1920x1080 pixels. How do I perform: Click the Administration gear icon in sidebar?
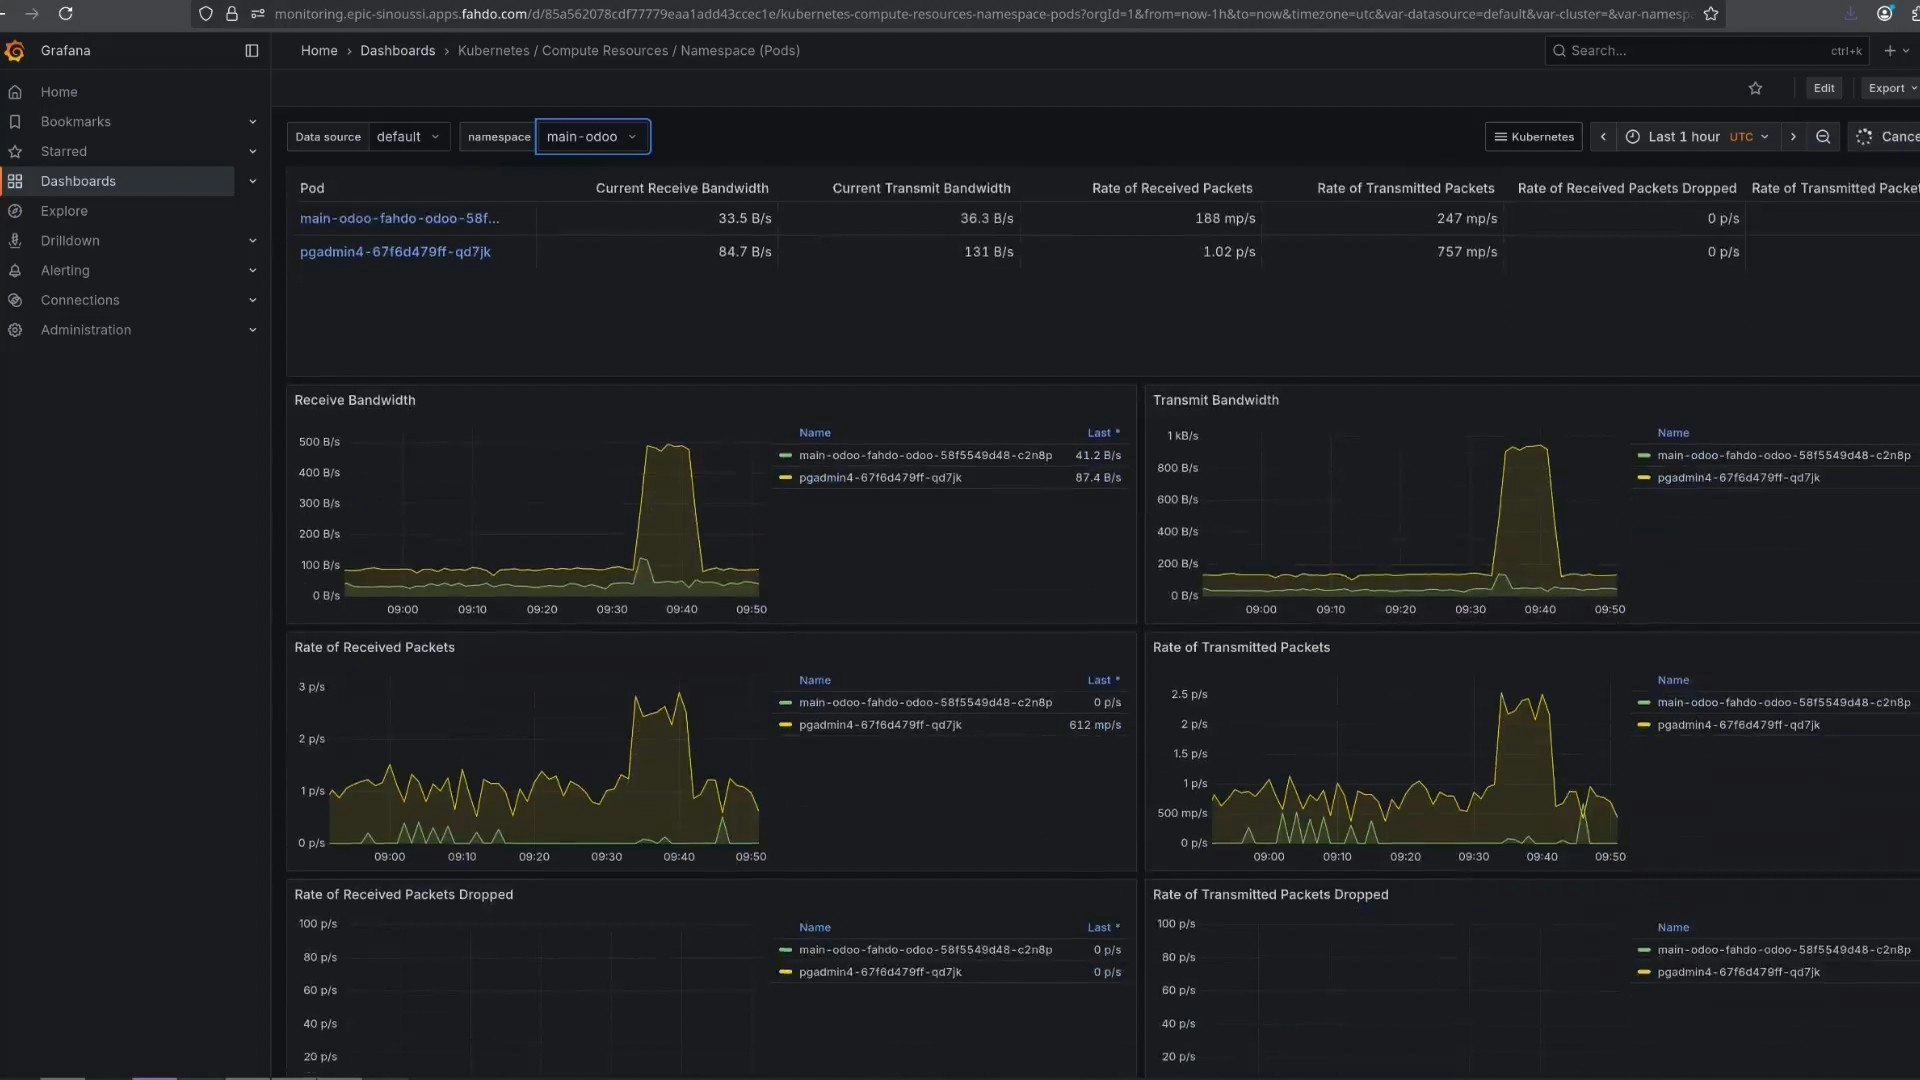click(x=15, y=330)
